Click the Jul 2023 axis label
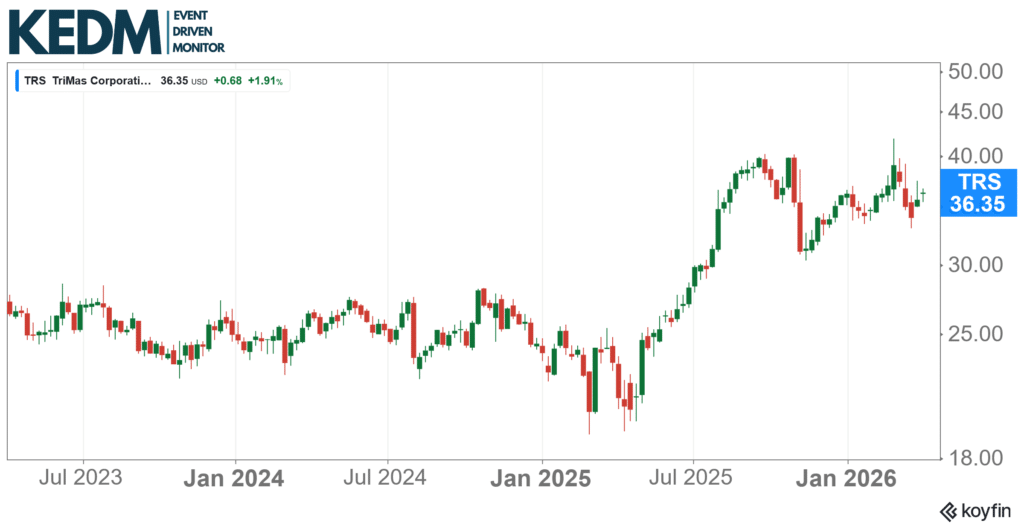 pos(82,477)
